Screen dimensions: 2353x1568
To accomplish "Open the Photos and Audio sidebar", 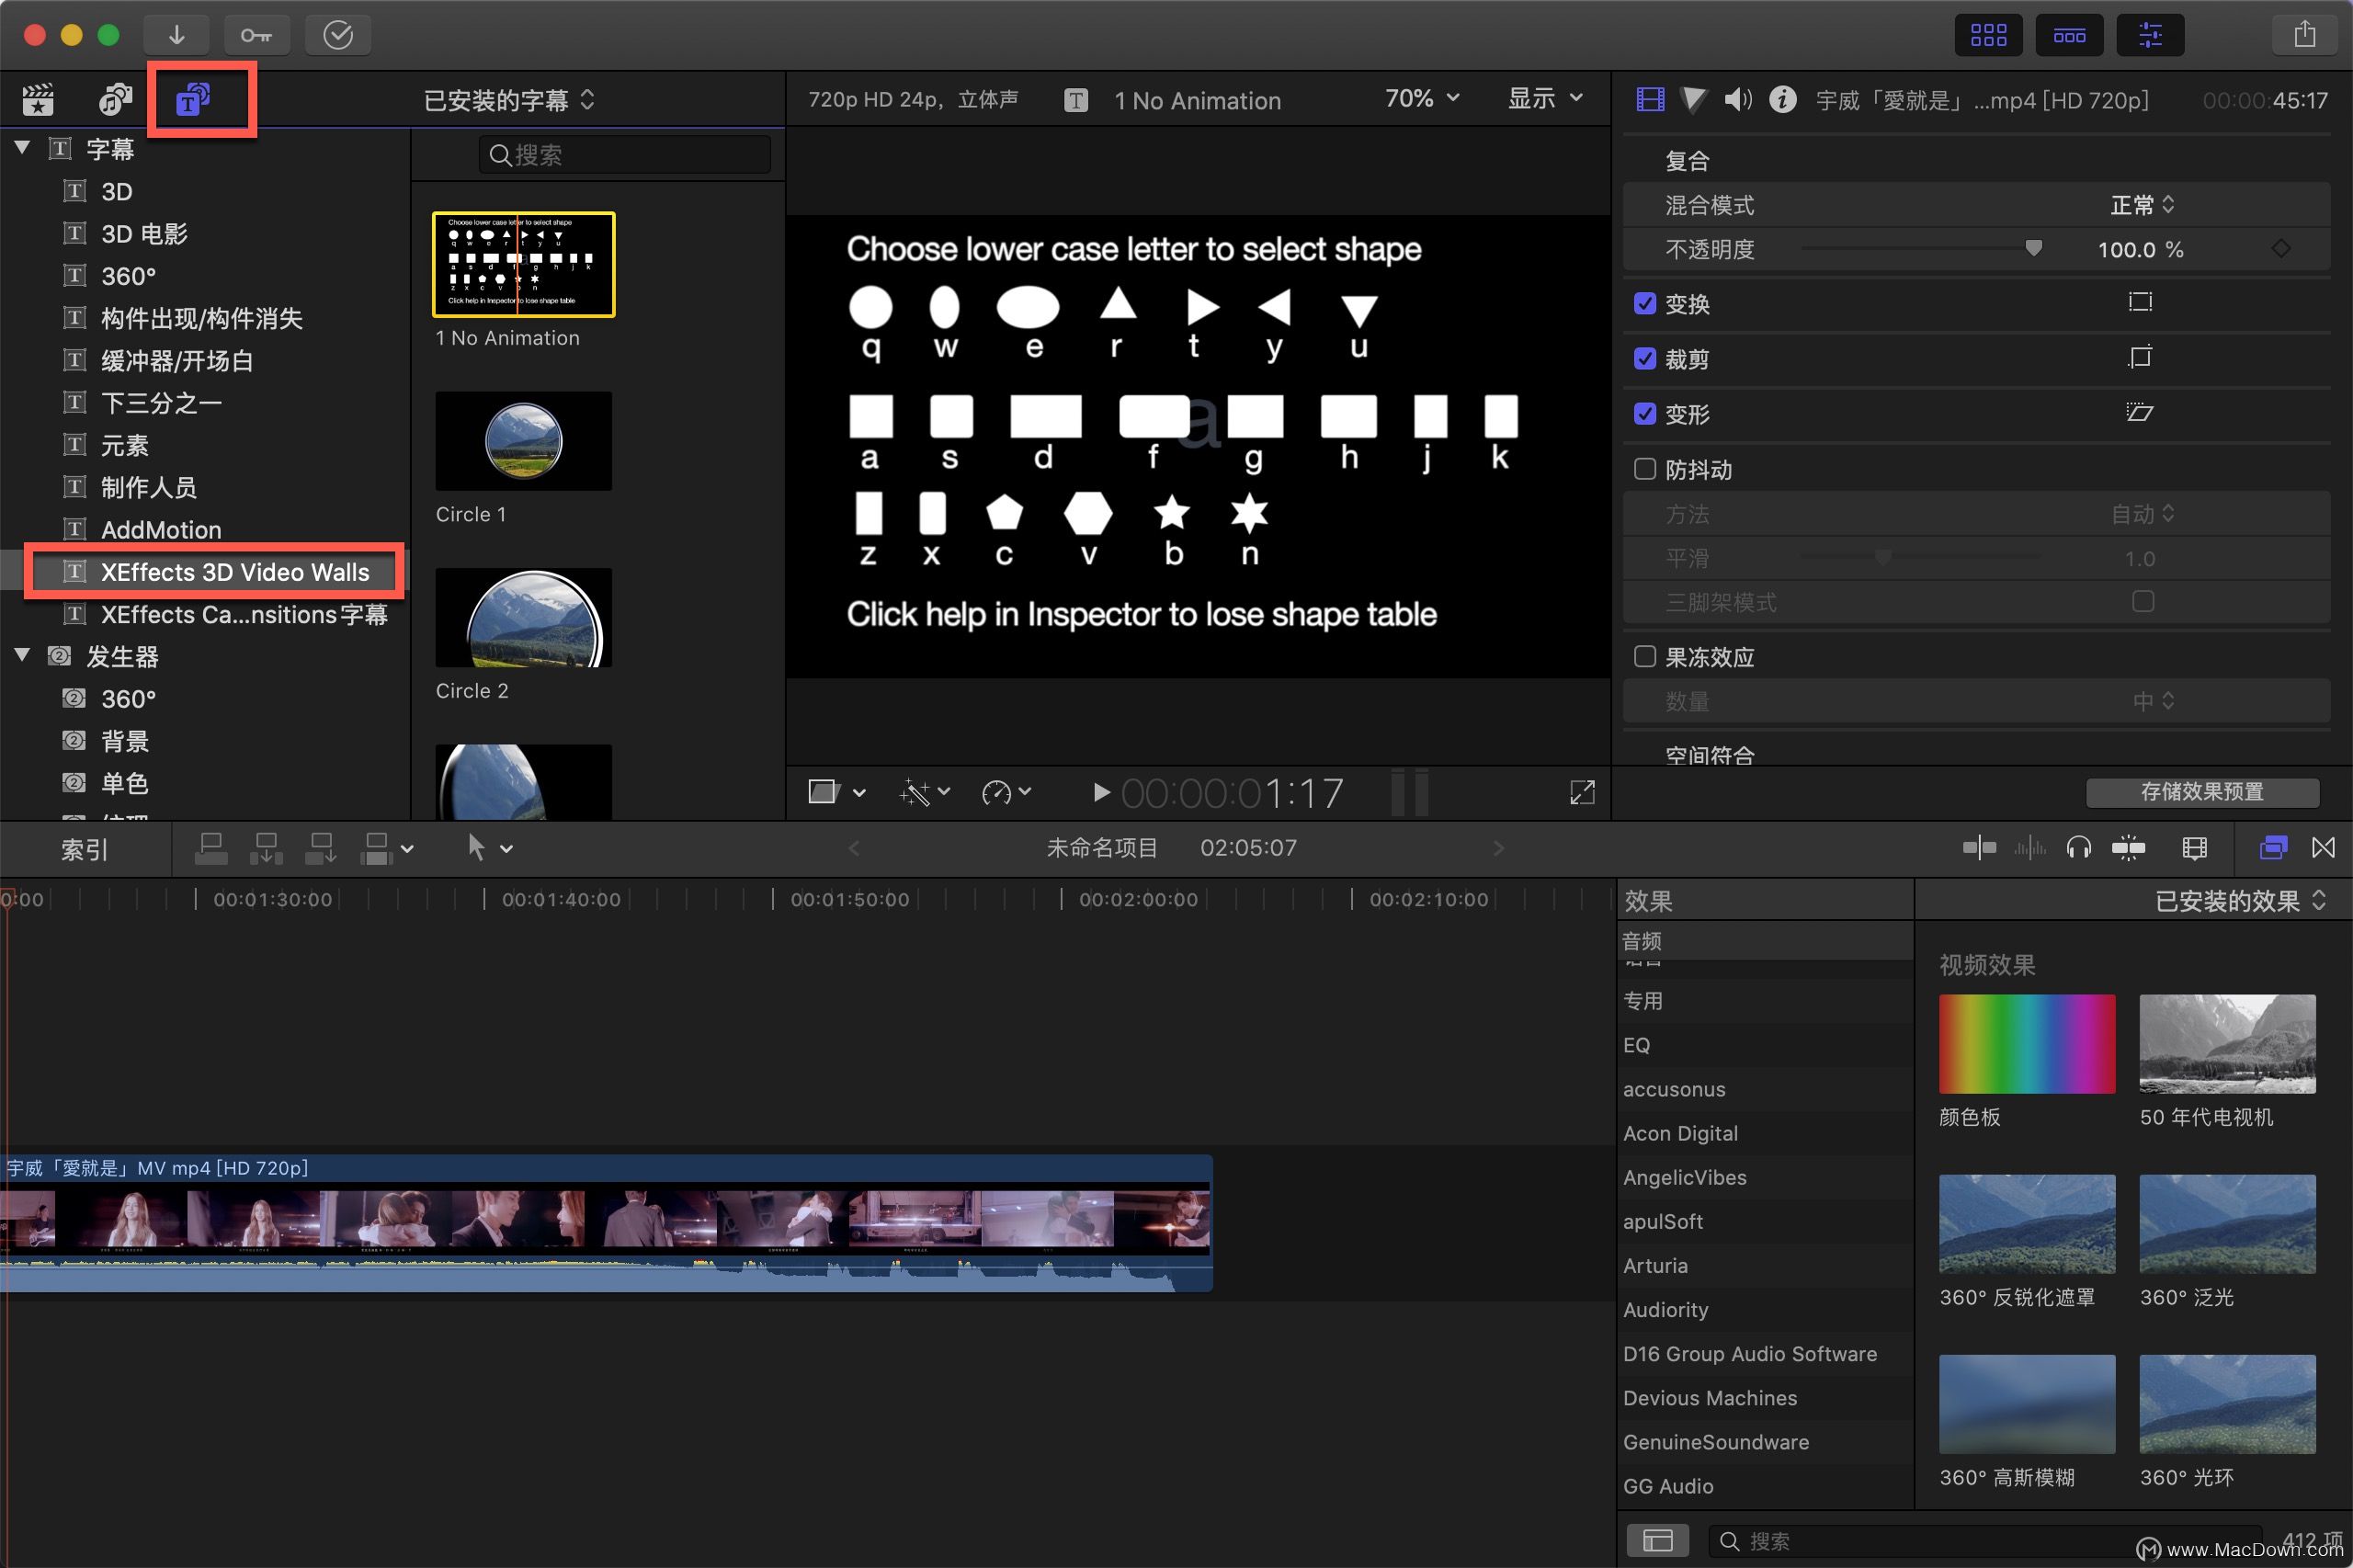I will pos(116,99).
